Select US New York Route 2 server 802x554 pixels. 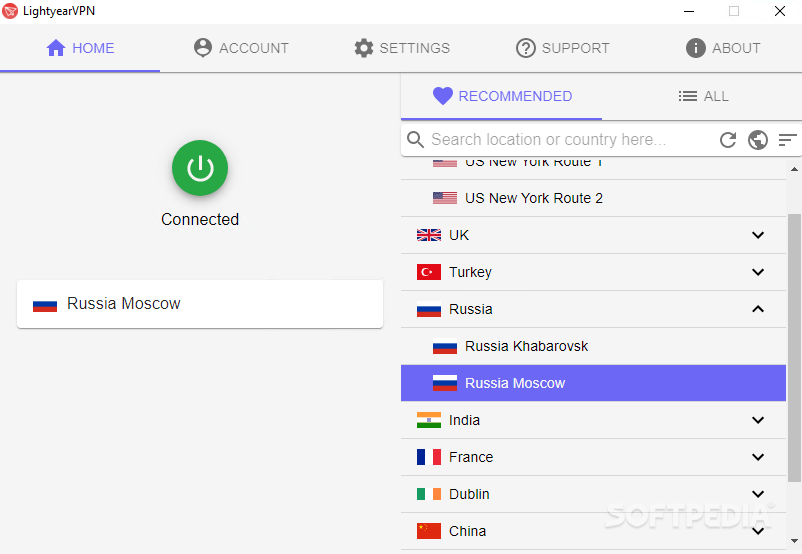[593, 198]
